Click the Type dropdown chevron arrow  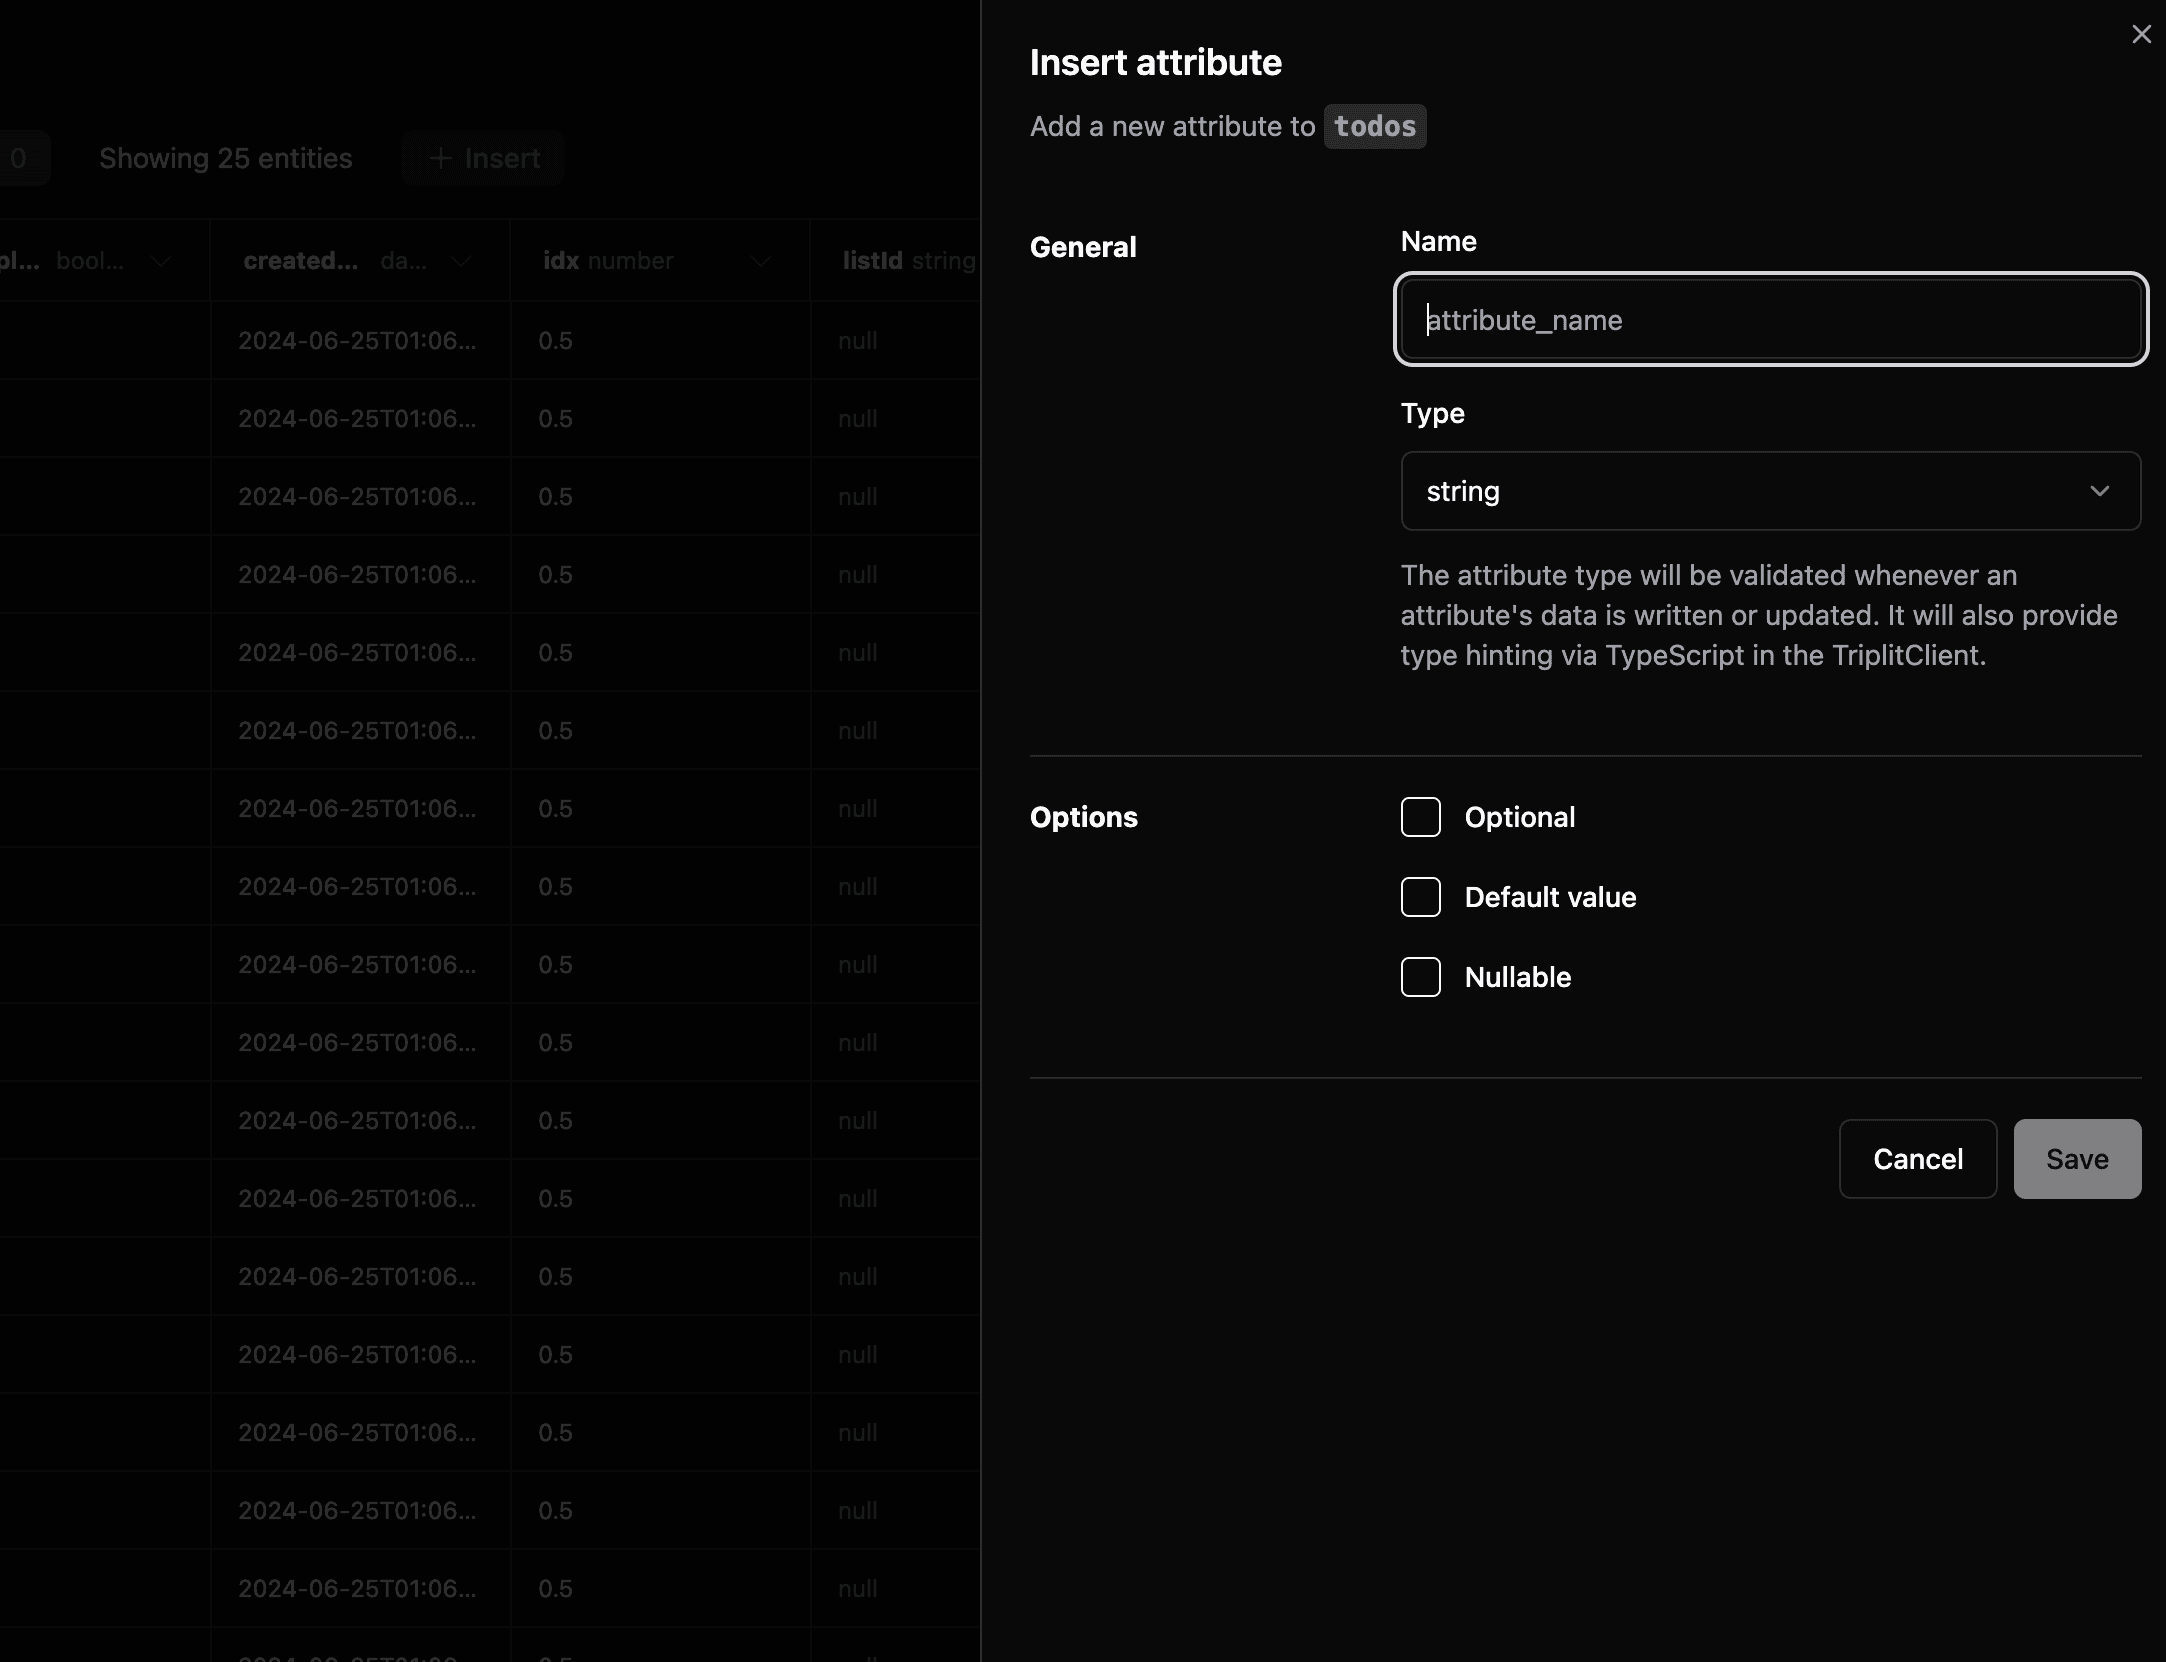2099,491
